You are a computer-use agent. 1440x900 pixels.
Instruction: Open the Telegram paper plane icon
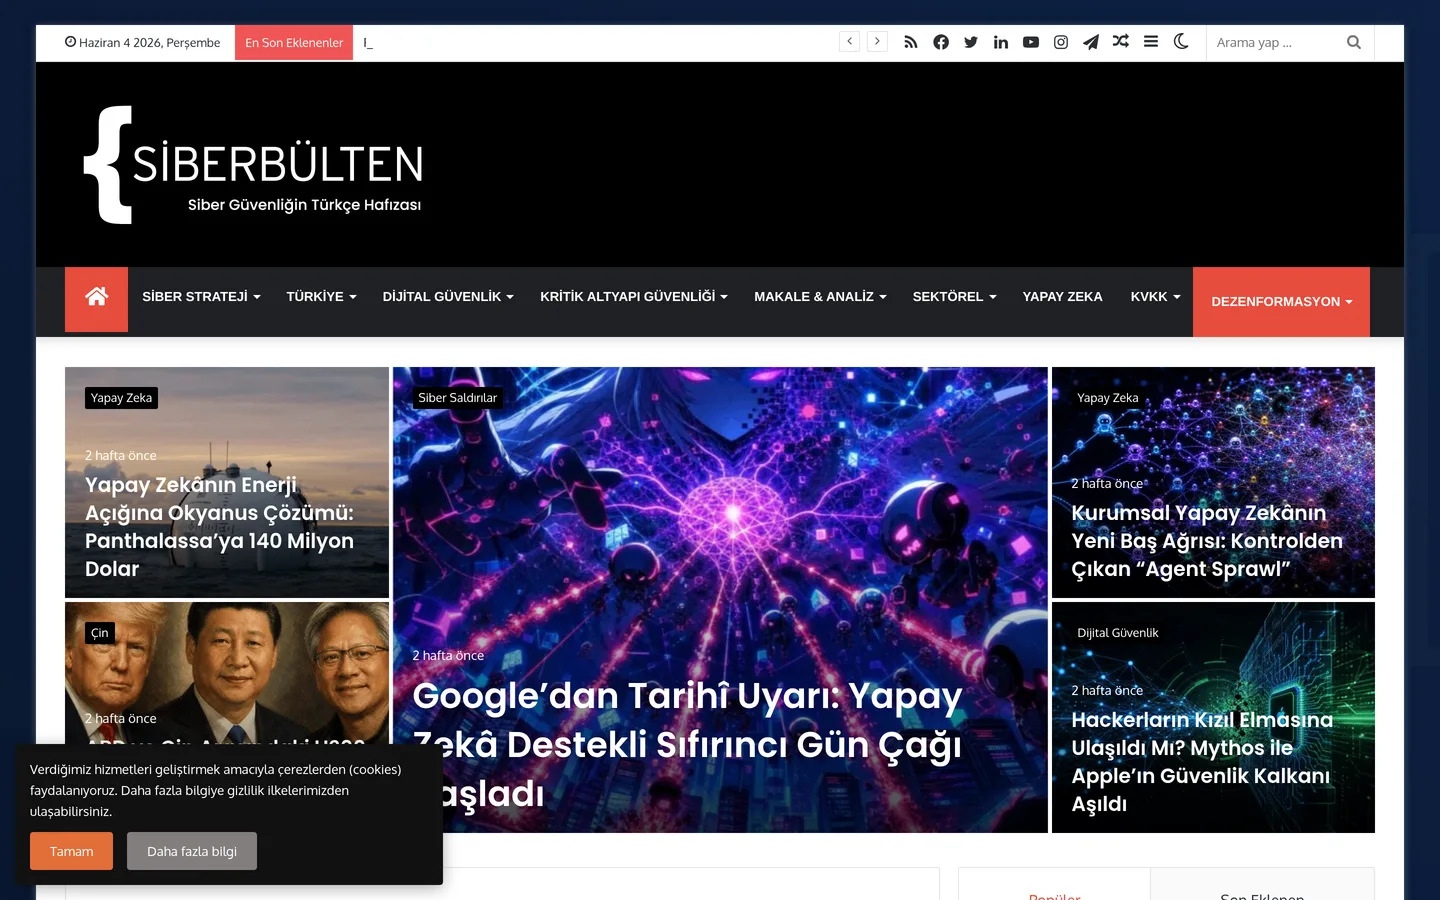point(1091,42)
